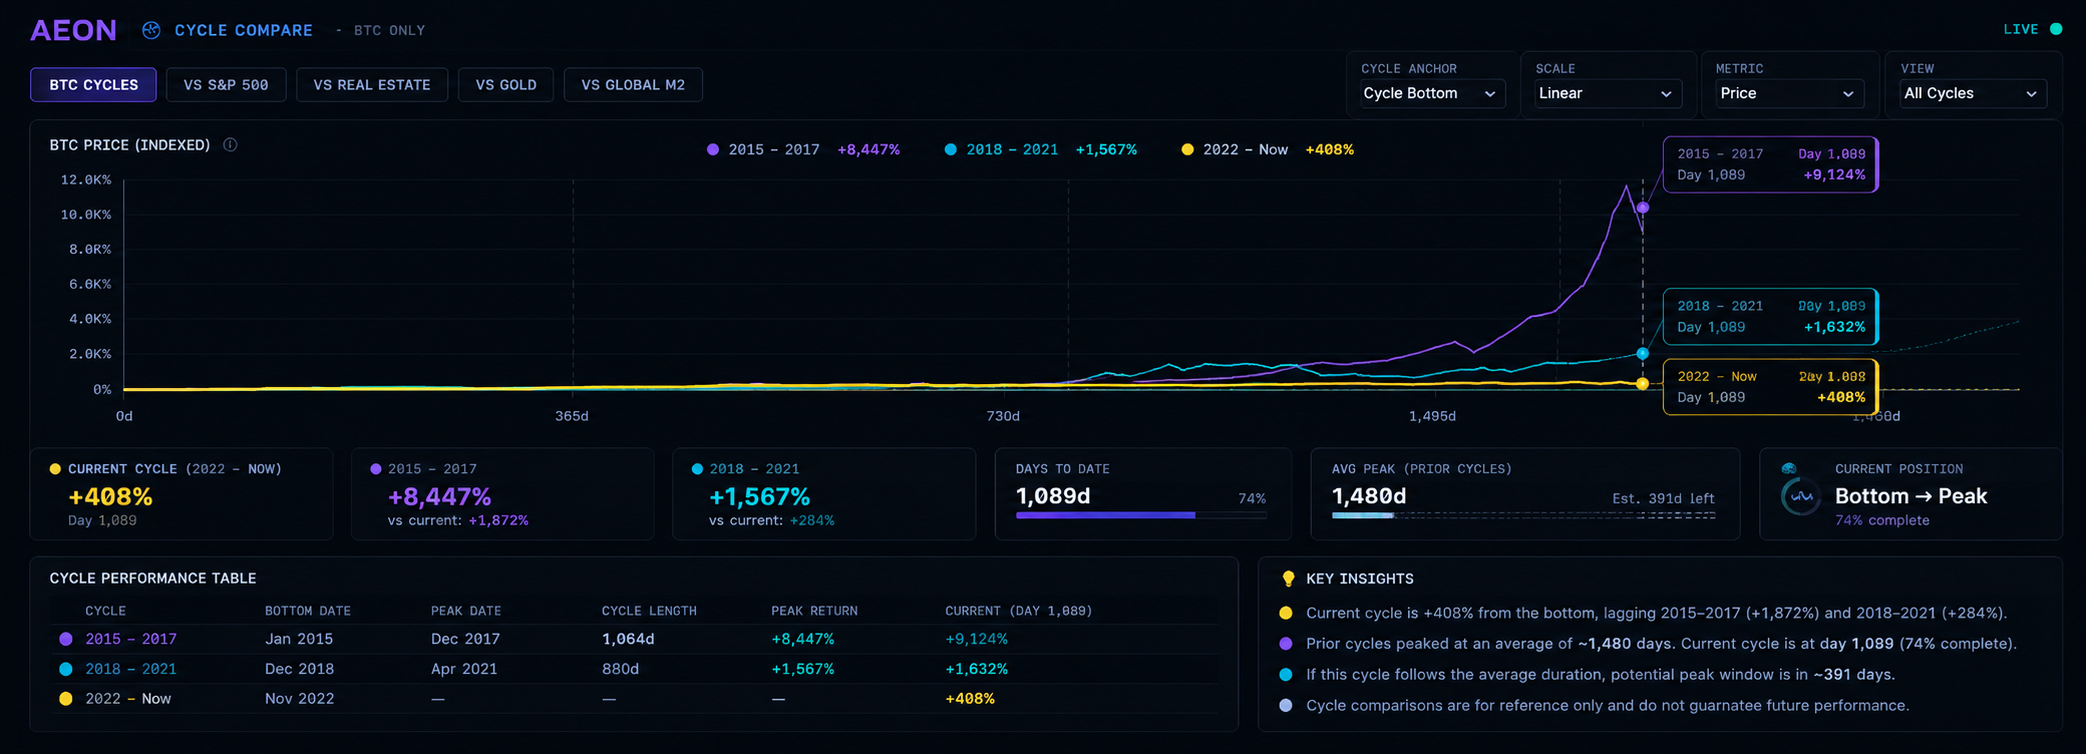Screen dimensions: 2086x754
Task: Click the Key Insights lightbulb icon
Action: pyautogui.click(x=1288, y=579)
